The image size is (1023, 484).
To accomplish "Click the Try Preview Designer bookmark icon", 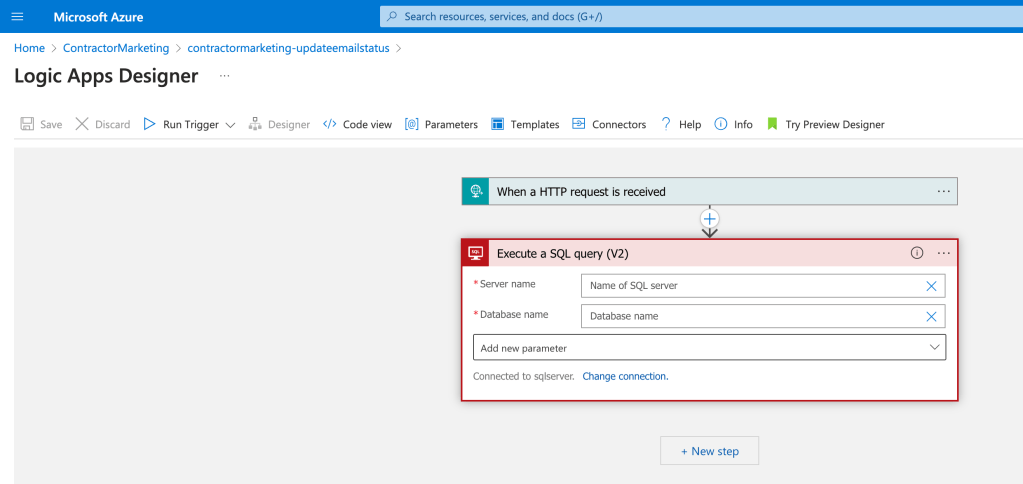I will coord(772,124).
